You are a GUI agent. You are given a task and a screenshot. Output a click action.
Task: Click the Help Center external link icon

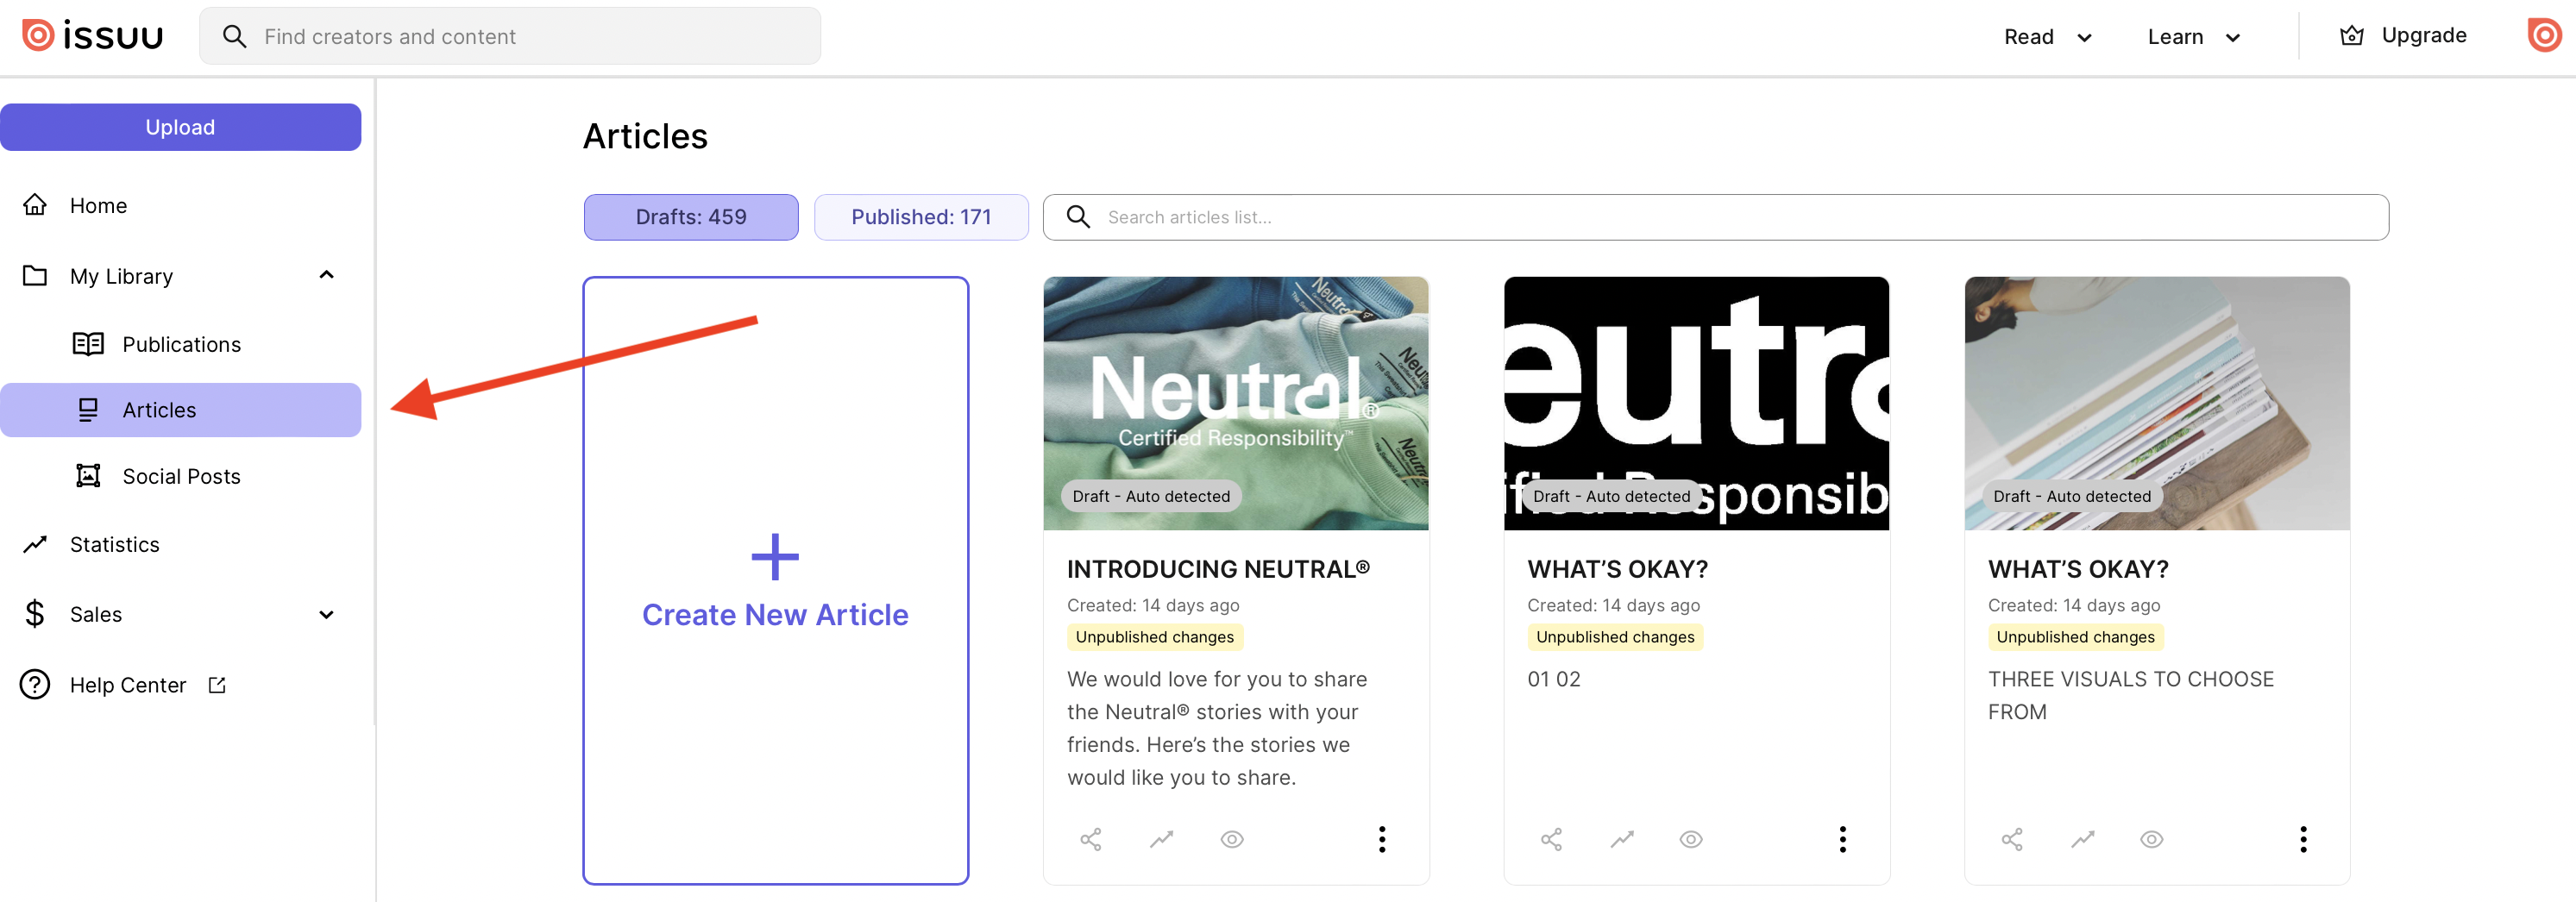click(217, 685)
